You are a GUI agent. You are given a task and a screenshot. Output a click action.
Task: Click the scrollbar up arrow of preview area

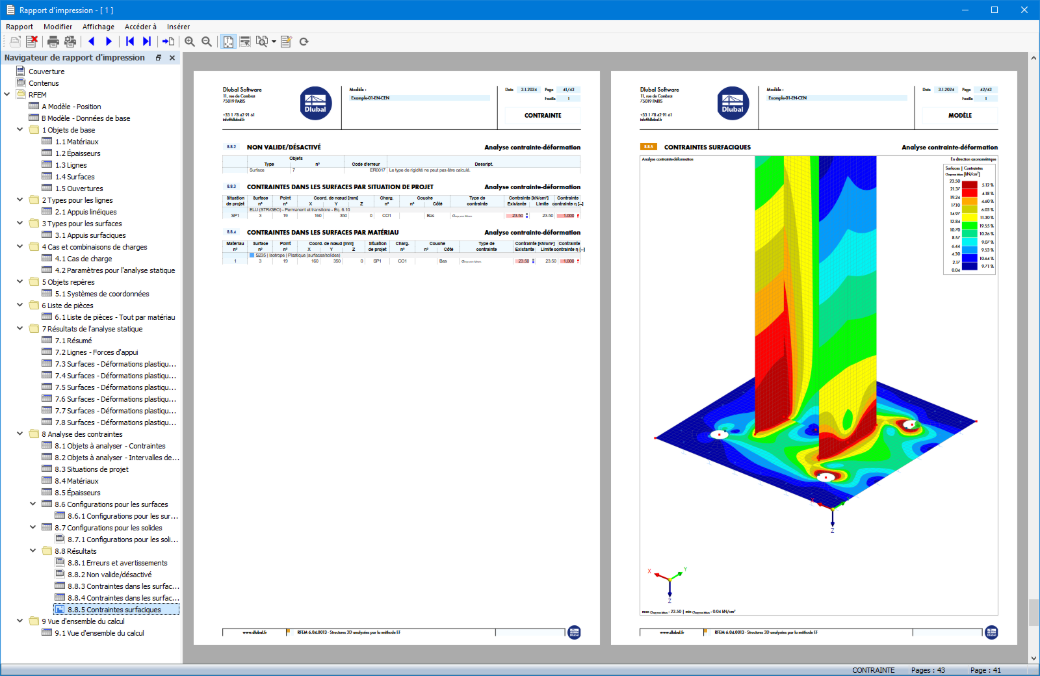[1033, 58]
